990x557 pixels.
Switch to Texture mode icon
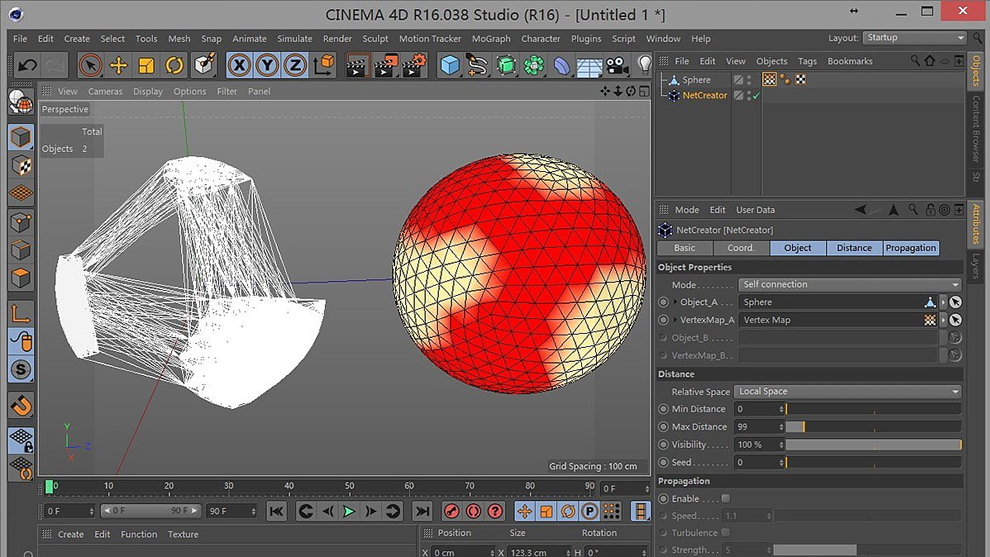(x=21, y=165)
